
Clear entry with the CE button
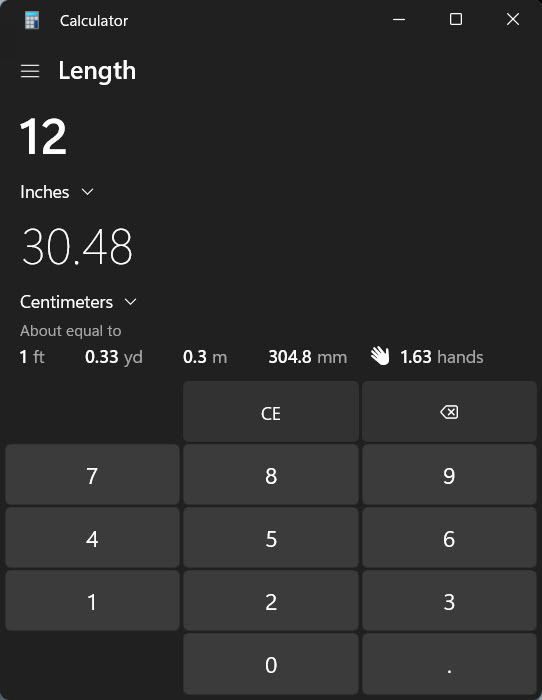tap(271, 412)
